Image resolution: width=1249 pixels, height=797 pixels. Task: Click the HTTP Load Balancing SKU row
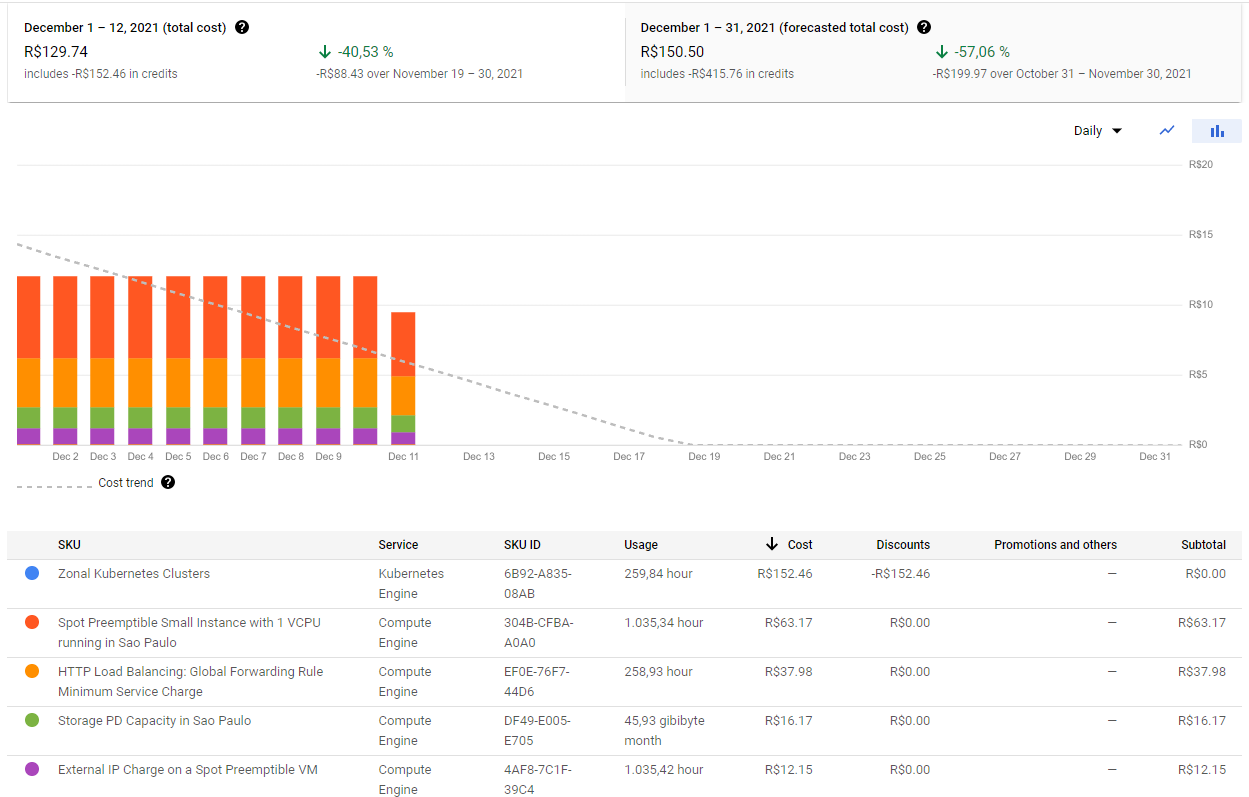(628, 682)
